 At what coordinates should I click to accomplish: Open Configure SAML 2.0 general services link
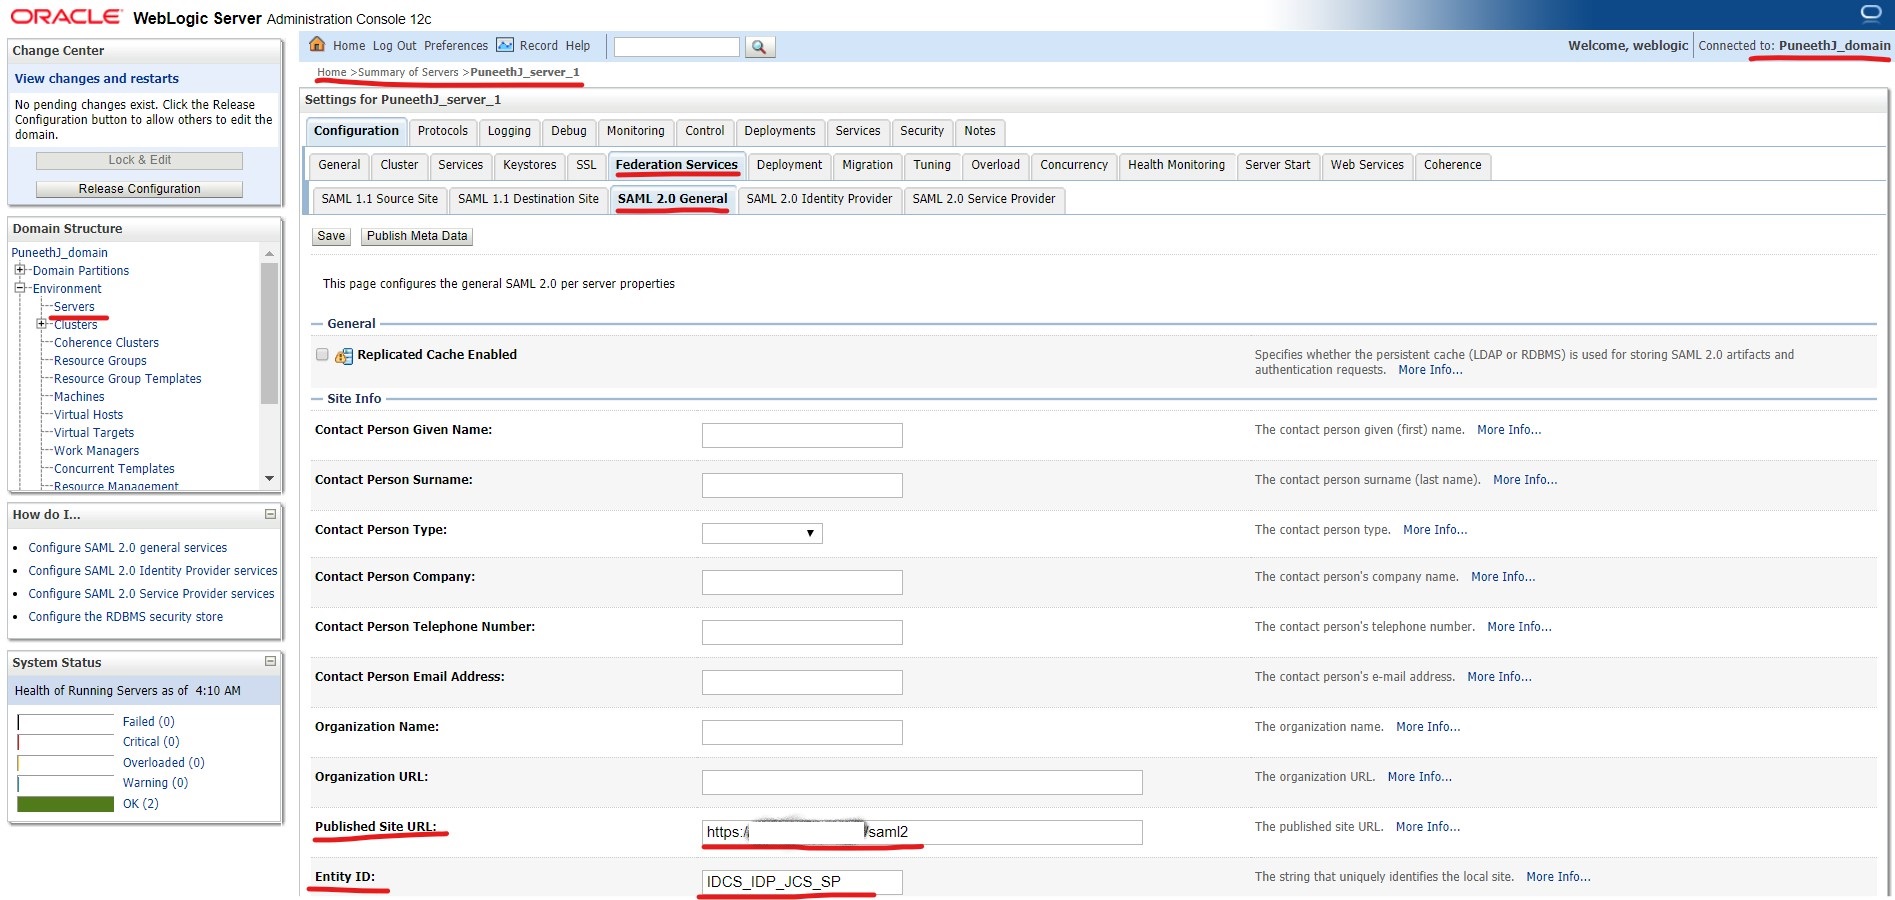[128, 548]
